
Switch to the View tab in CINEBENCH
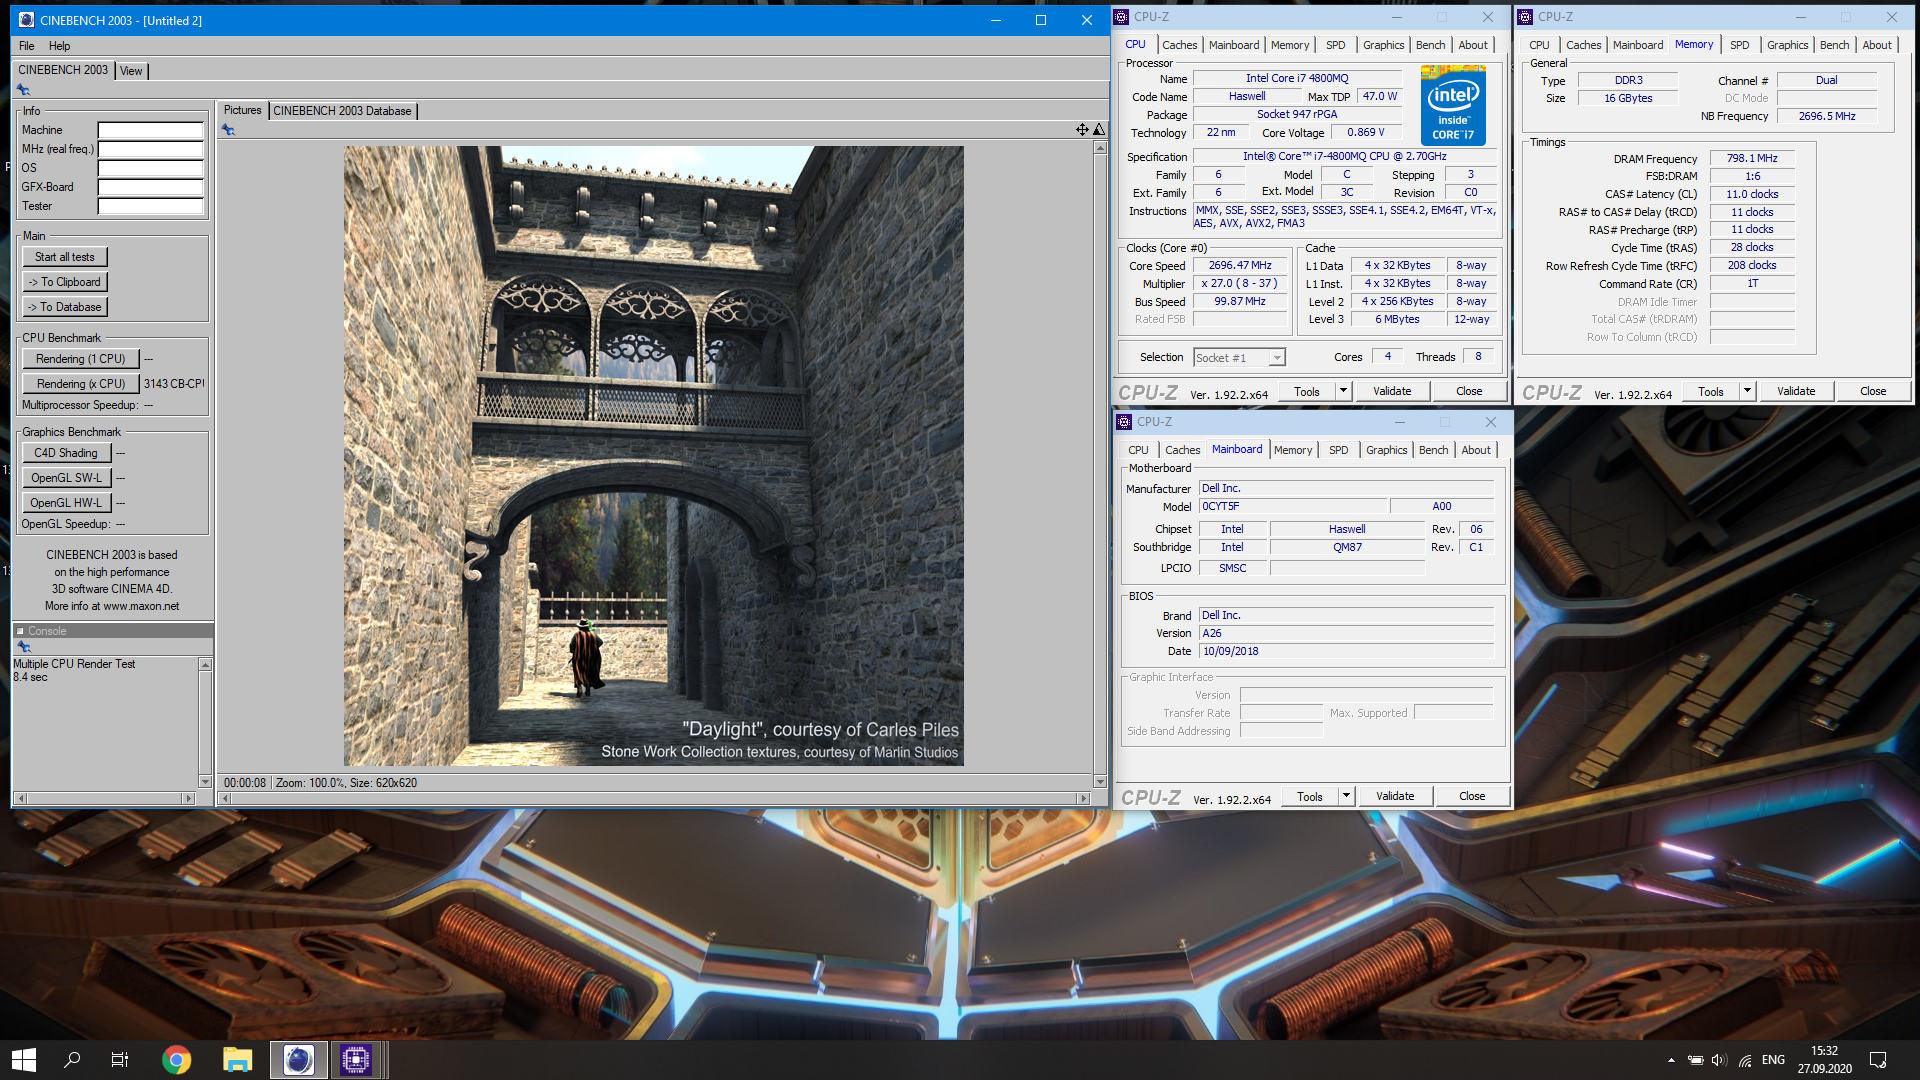(132, 71)
